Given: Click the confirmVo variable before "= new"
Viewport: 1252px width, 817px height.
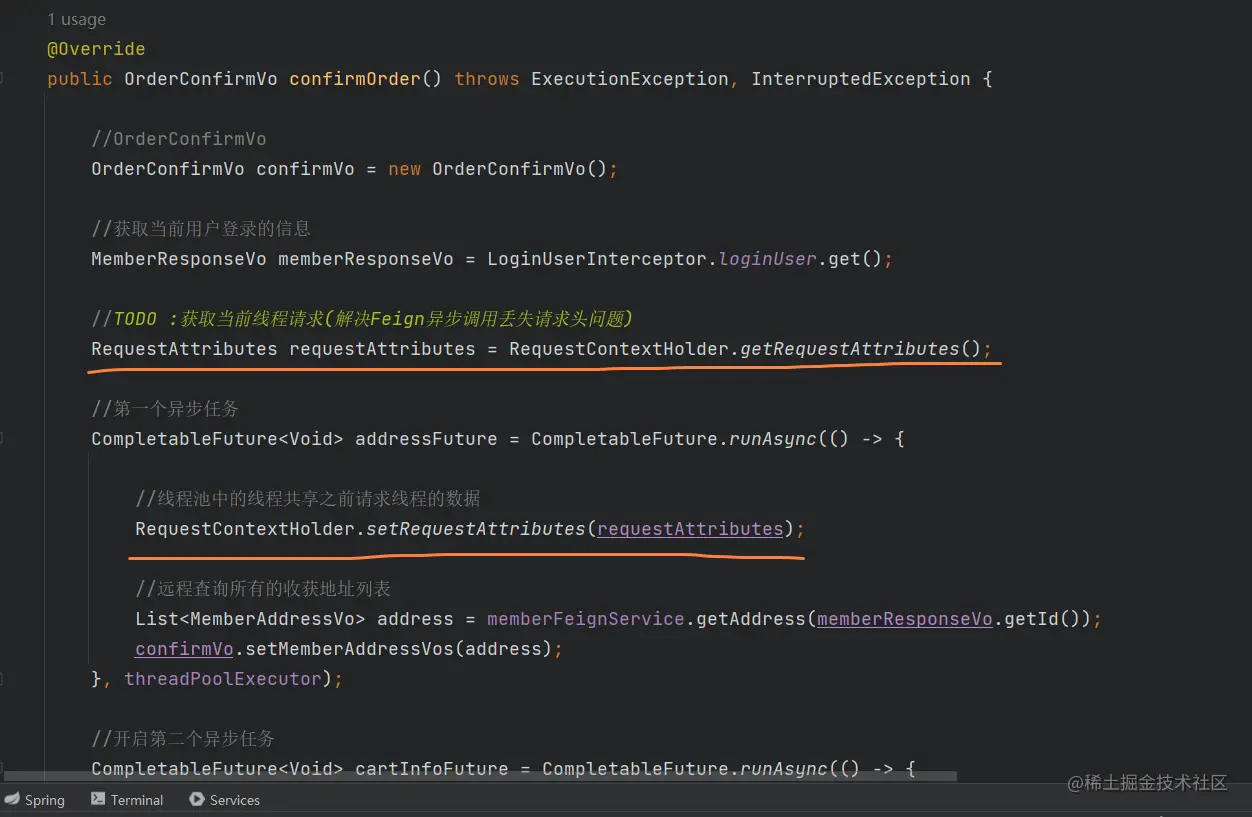Looking at the screenshot, I should pos(305,169).
